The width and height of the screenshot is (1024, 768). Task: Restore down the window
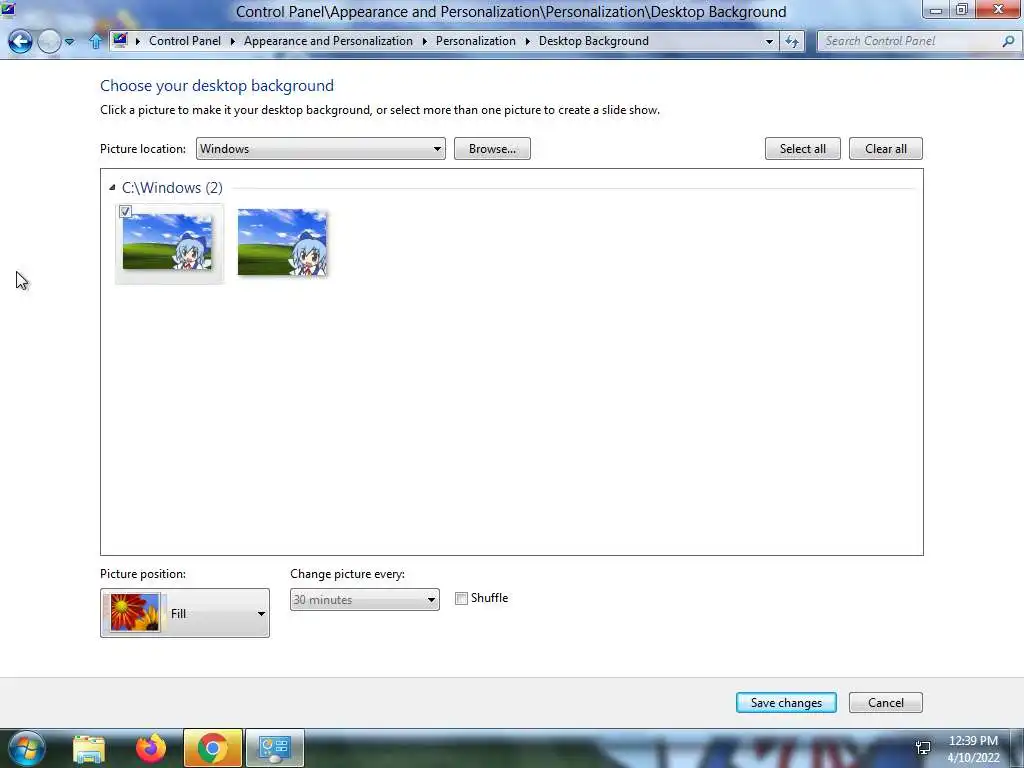tap(961, 9)
